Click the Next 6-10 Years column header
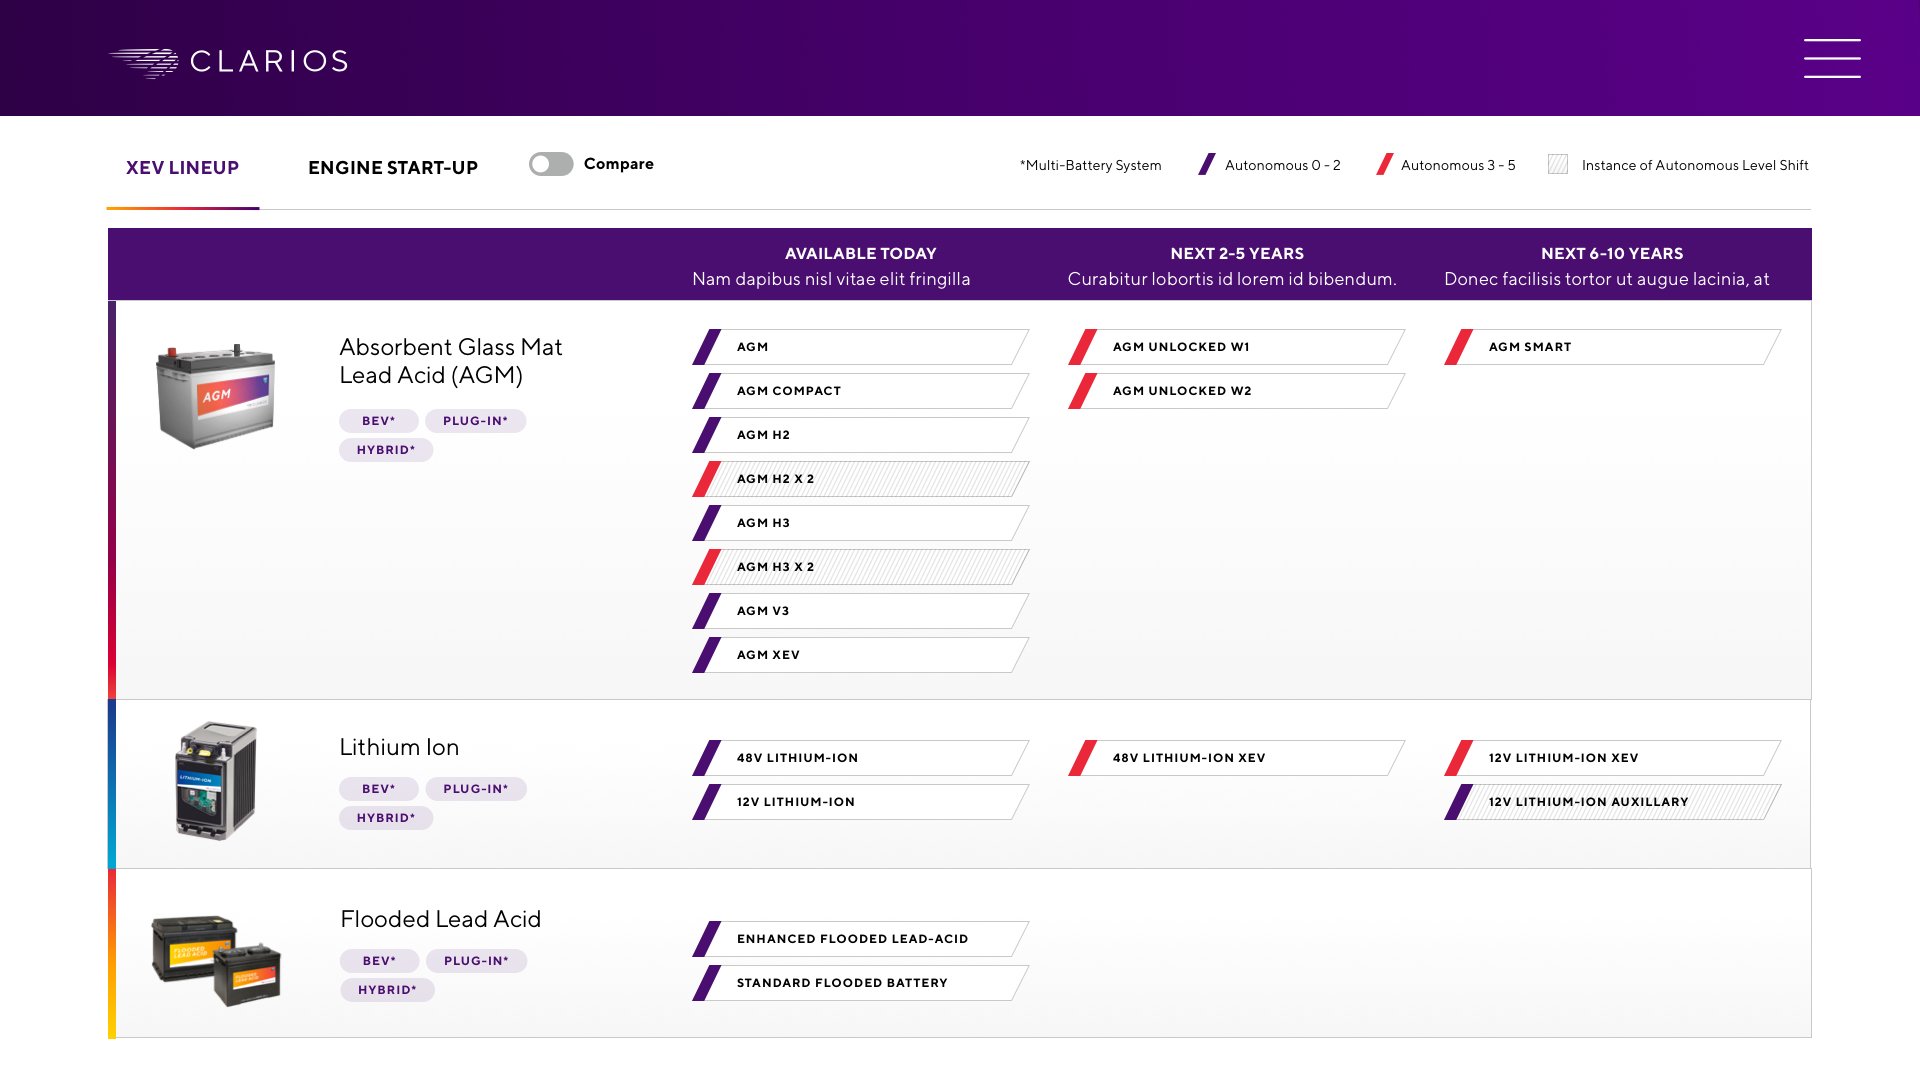 click(x=1612, y=254)
